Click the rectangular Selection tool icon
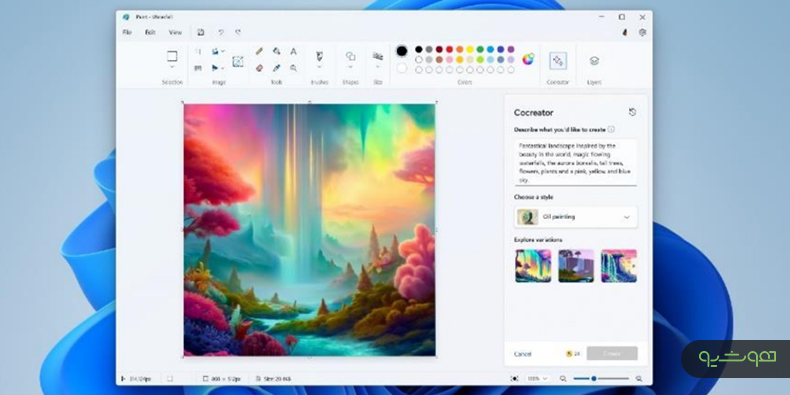 (x=172, y=56)
